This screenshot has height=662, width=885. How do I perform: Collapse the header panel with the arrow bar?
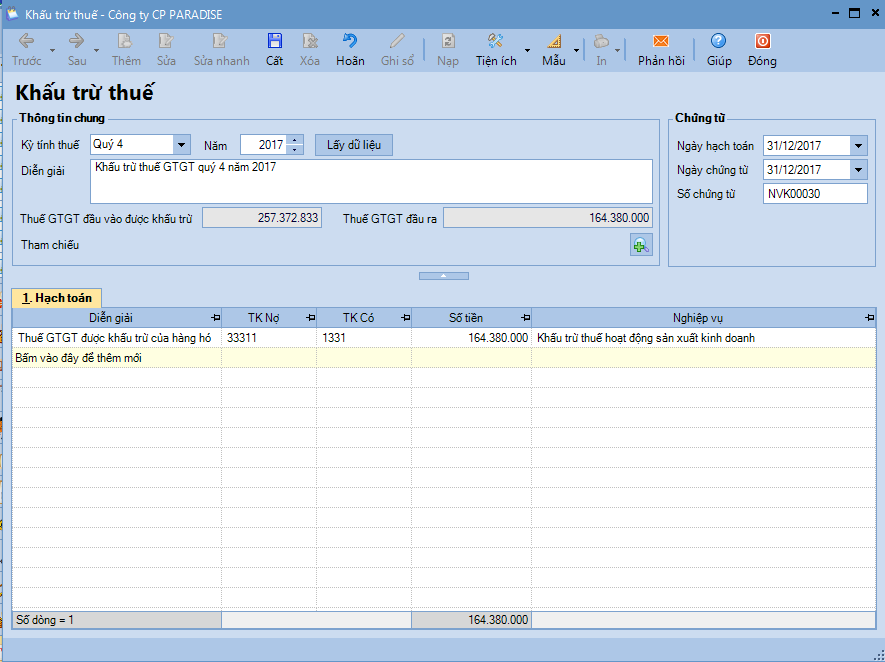coord(444,276)
